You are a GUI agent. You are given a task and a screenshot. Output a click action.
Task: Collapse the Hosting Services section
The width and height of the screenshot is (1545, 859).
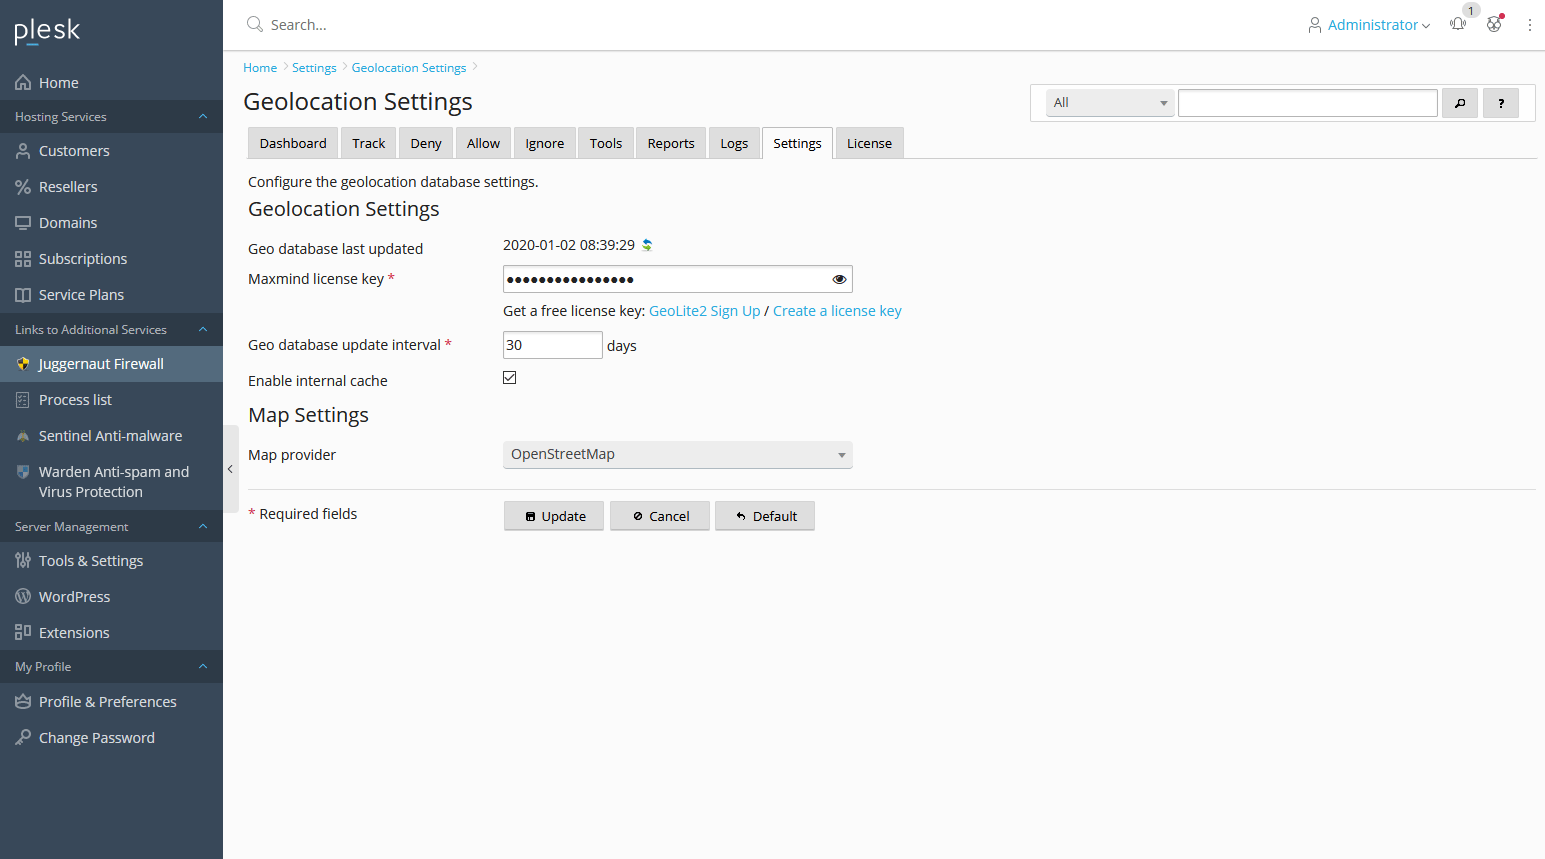[x=203, y=117]
